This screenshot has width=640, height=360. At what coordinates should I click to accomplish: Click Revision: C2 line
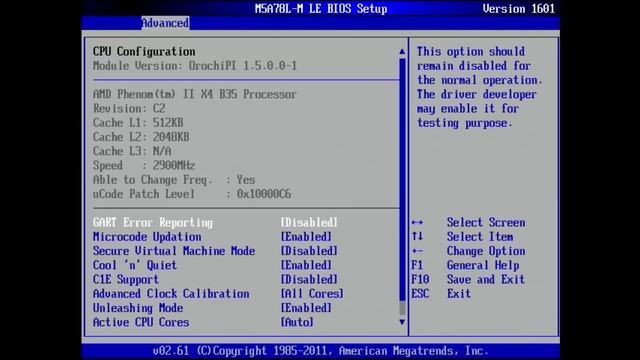129,109
